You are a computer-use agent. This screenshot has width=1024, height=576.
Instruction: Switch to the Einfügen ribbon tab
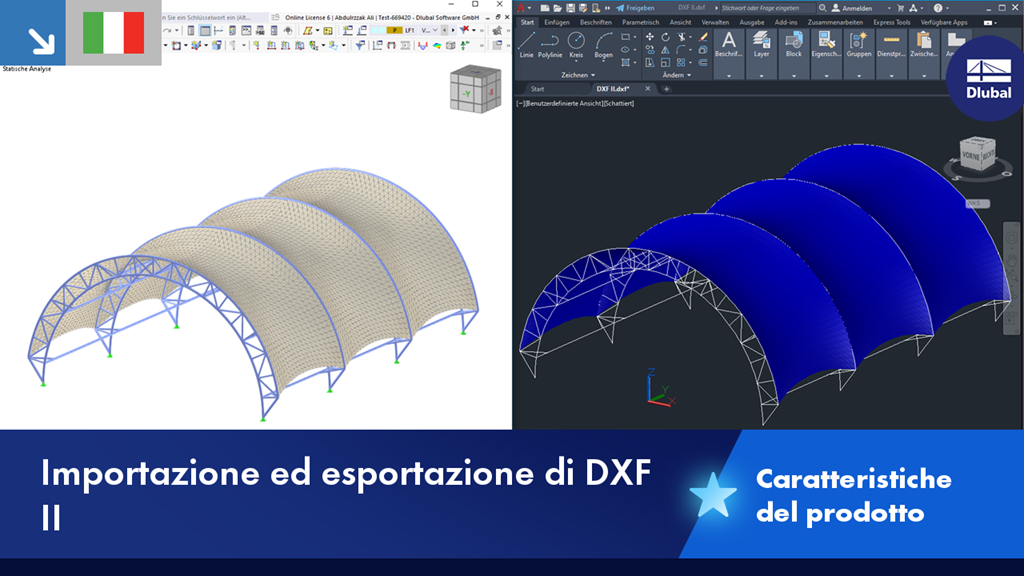coord(557,22)
